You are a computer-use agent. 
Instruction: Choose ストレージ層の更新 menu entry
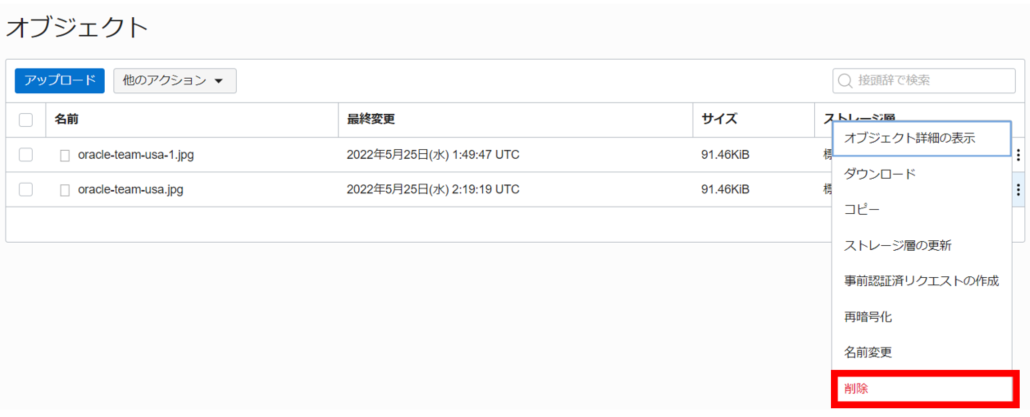coord(896,245)
